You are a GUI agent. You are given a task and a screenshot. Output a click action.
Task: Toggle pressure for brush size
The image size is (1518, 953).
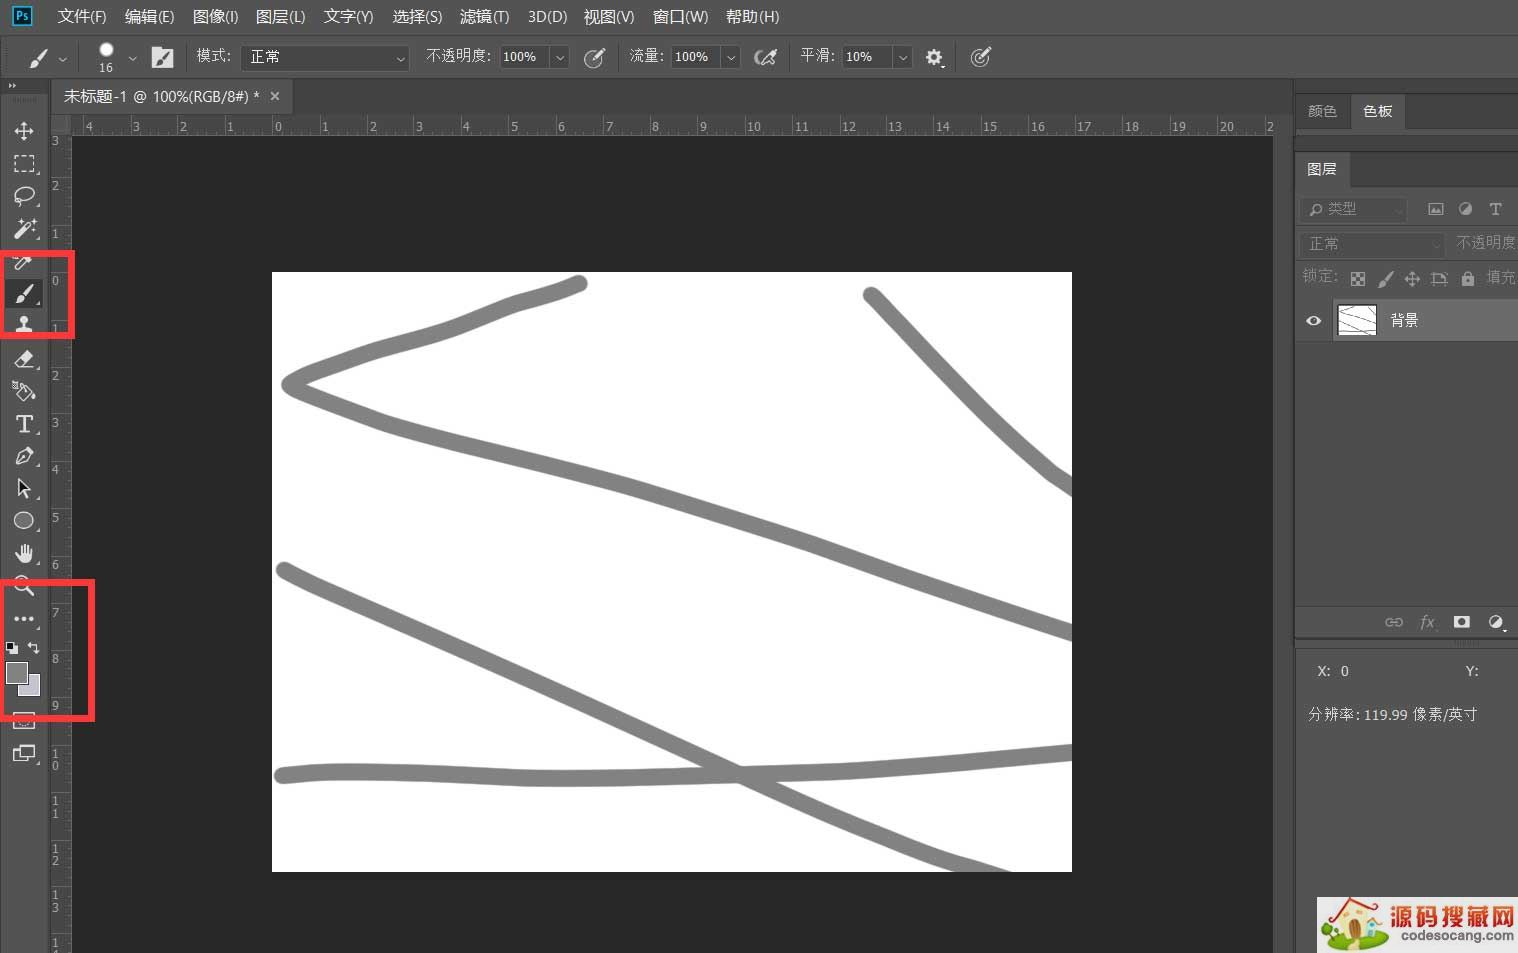pos(981,57)
